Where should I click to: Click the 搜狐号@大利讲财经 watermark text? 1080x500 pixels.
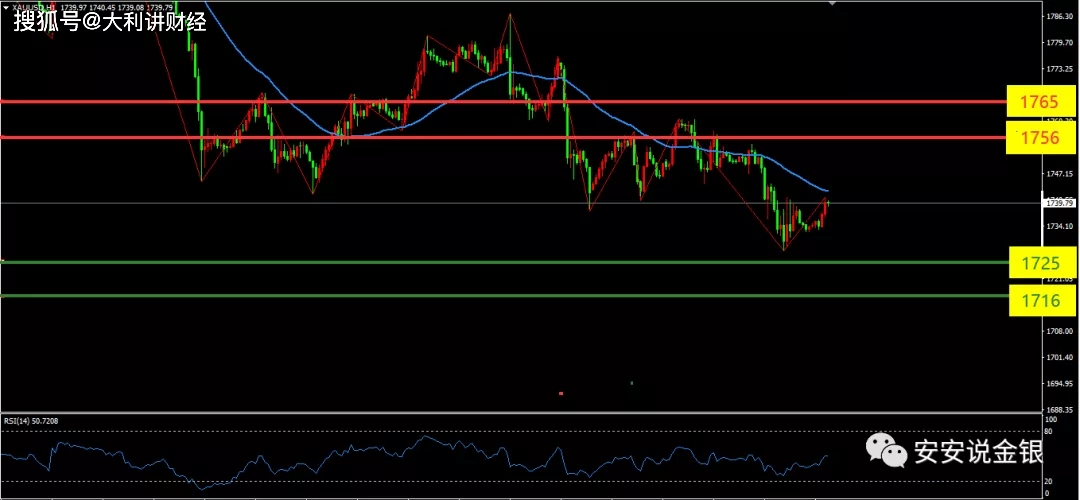[x=110, y=21]
